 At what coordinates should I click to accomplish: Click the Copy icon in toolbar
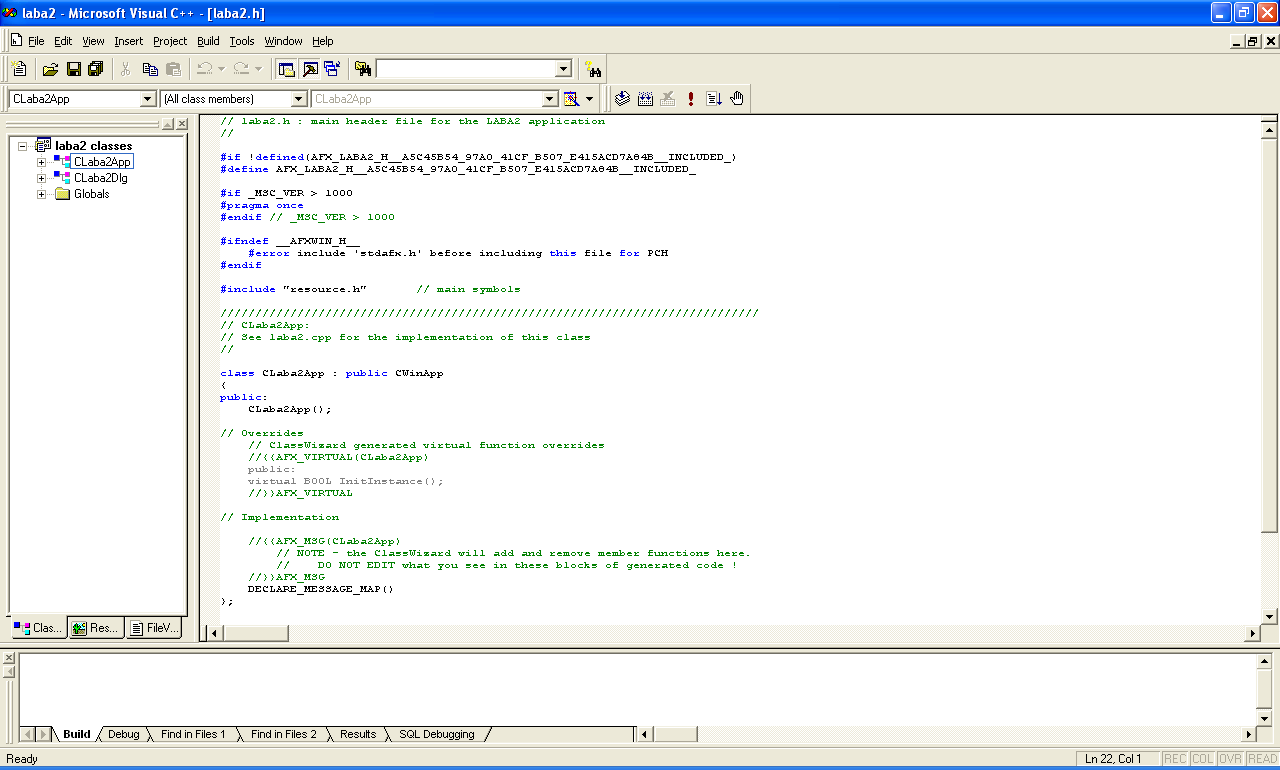(150, 69)
